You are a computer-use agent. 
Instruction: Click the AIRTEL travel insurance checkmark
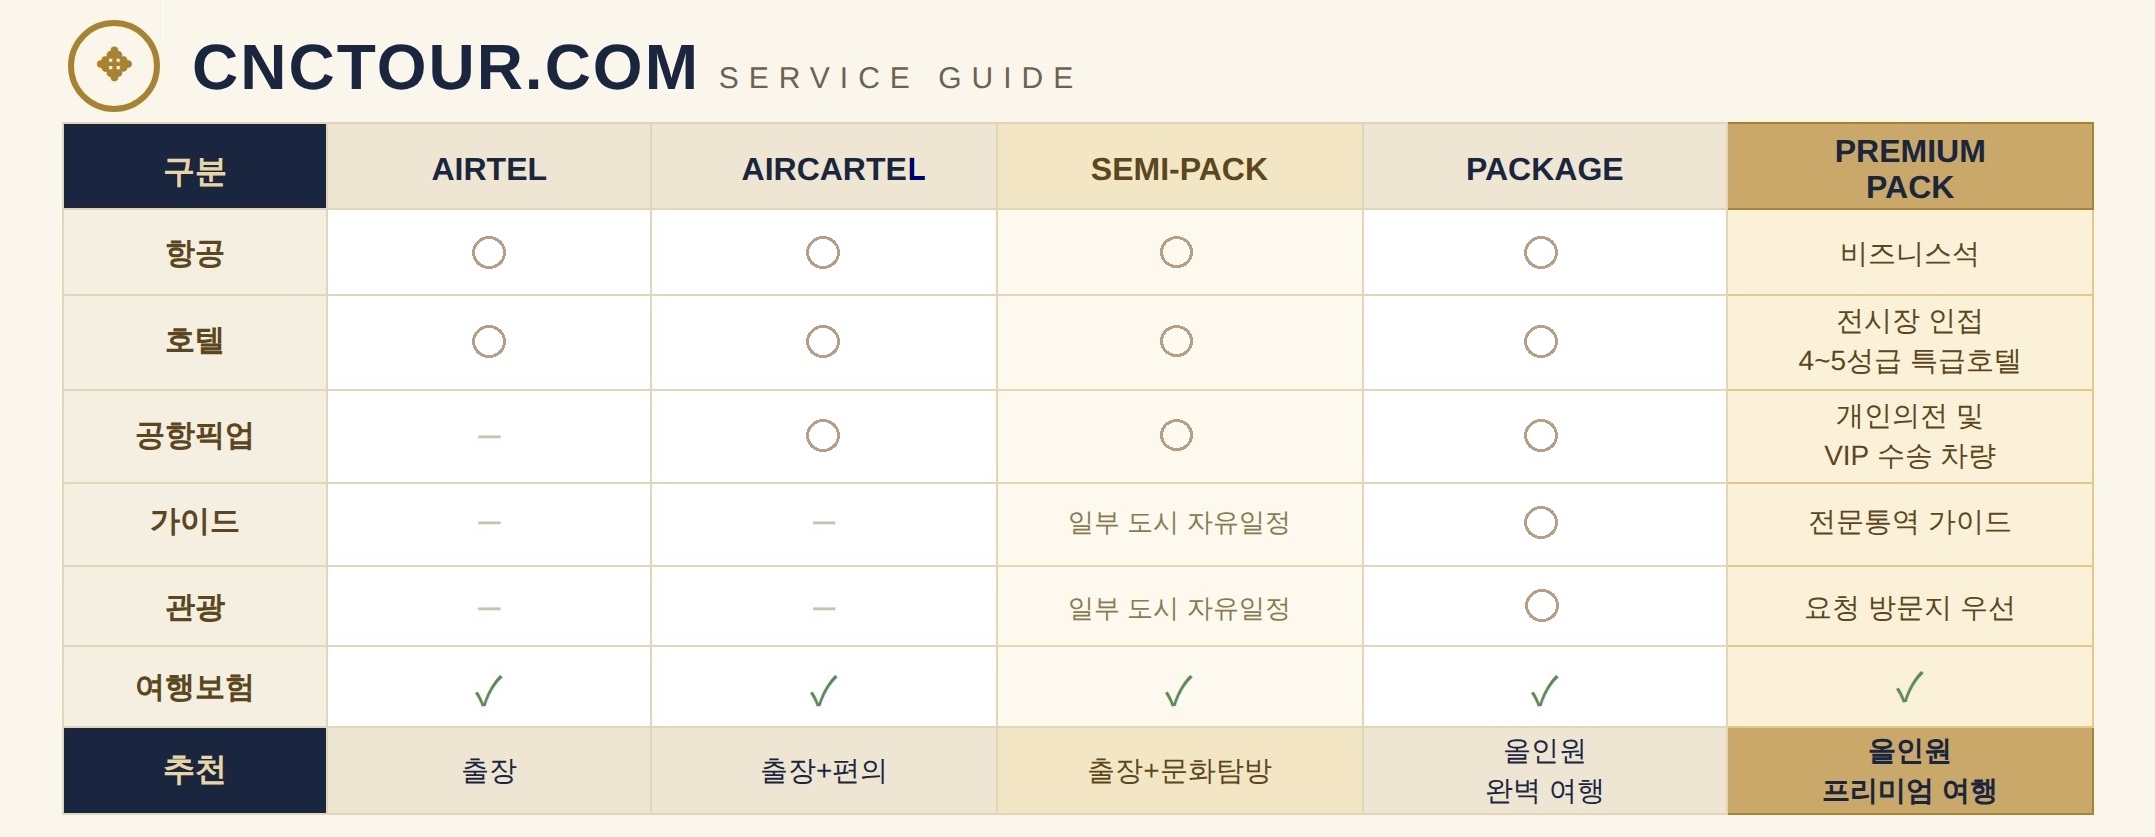click(x=488, y=691)
